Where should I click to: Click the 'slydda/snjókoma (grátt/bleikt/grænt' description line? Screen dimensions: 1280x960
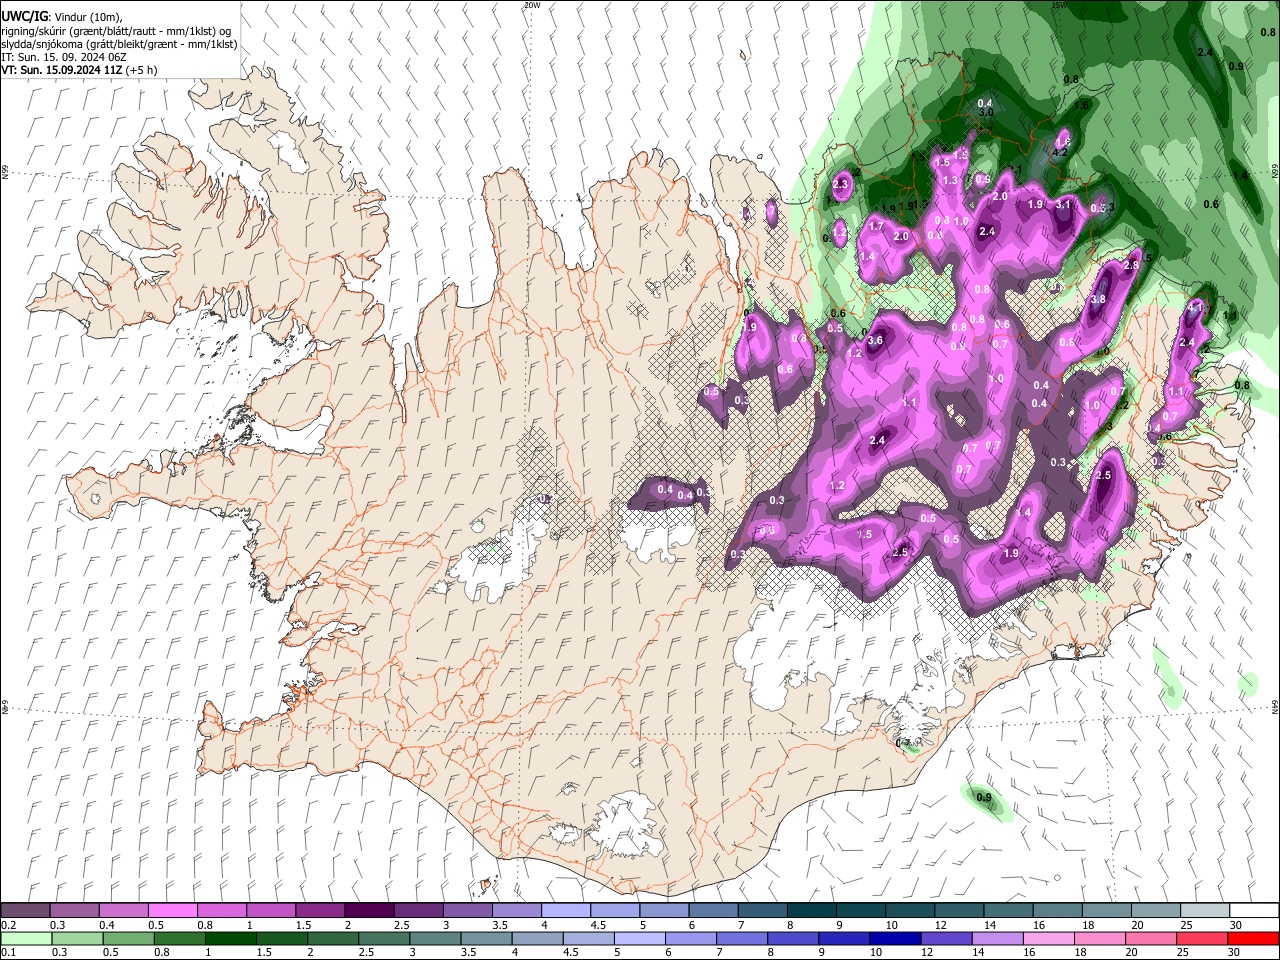coord(119,44)
